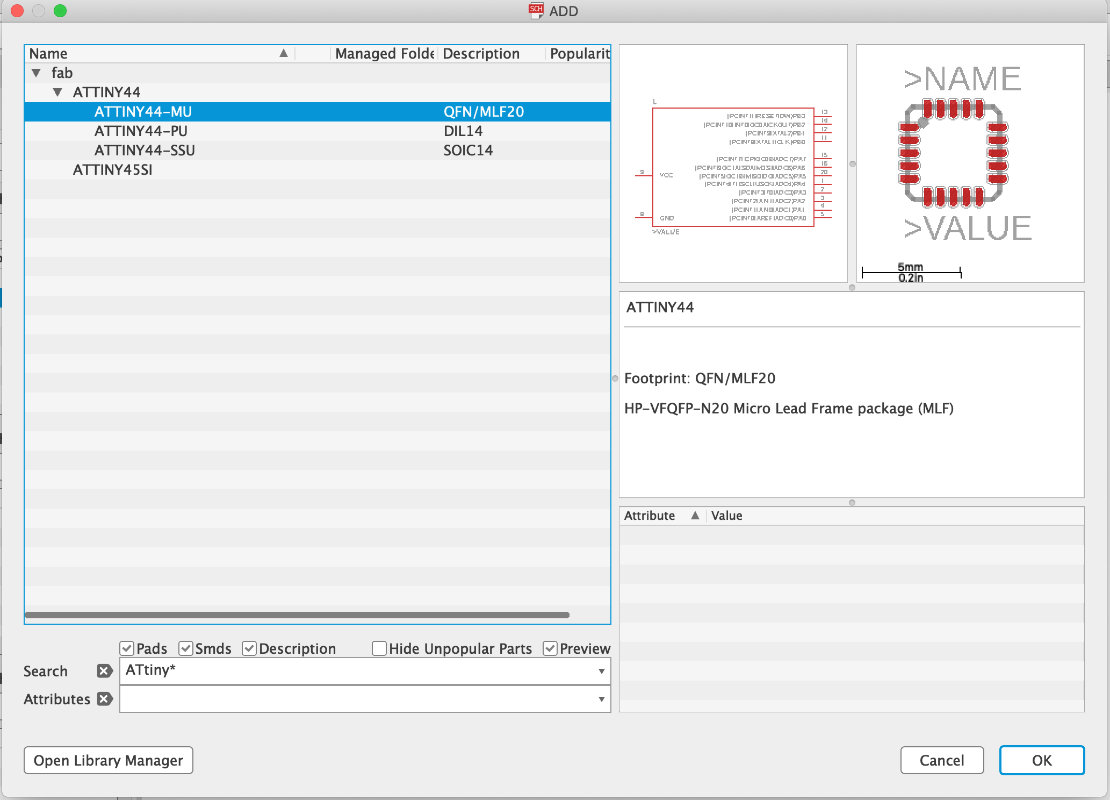
Task: Click the horizontal scrollbar of parts list
Action: tap(297, 615)
